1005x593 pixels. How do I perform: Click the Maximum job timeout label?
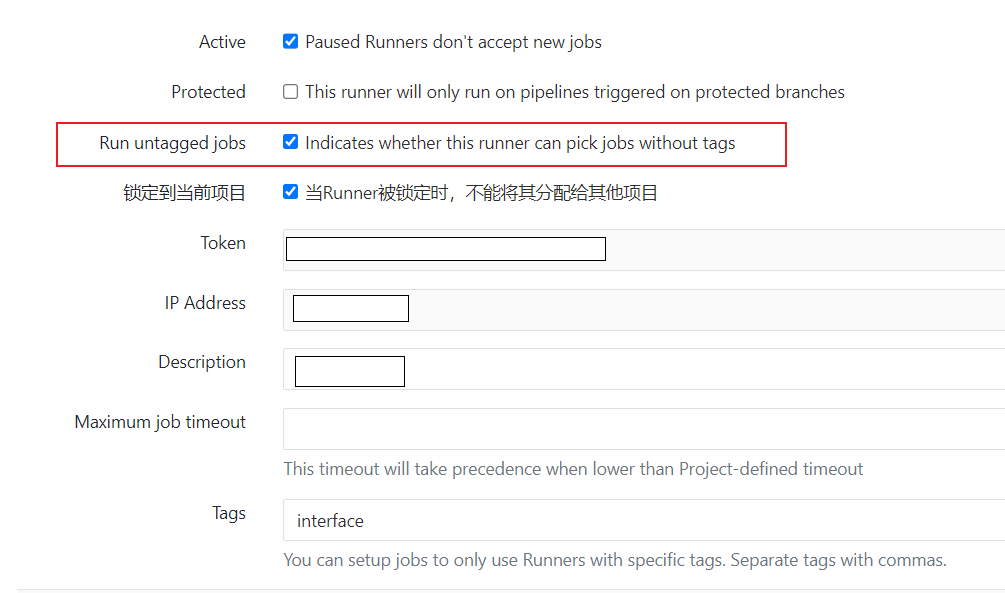pyautogui.click(x=160, y=422)
